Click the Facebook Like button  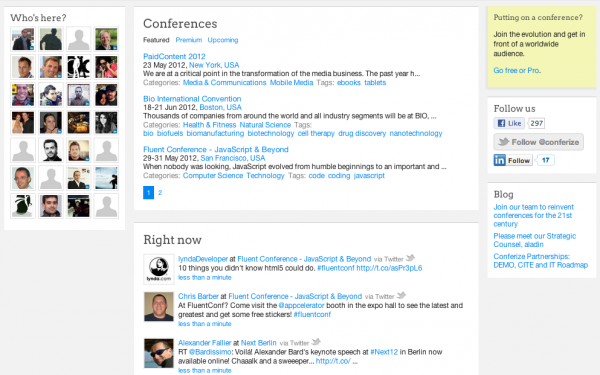pos(509,123)
